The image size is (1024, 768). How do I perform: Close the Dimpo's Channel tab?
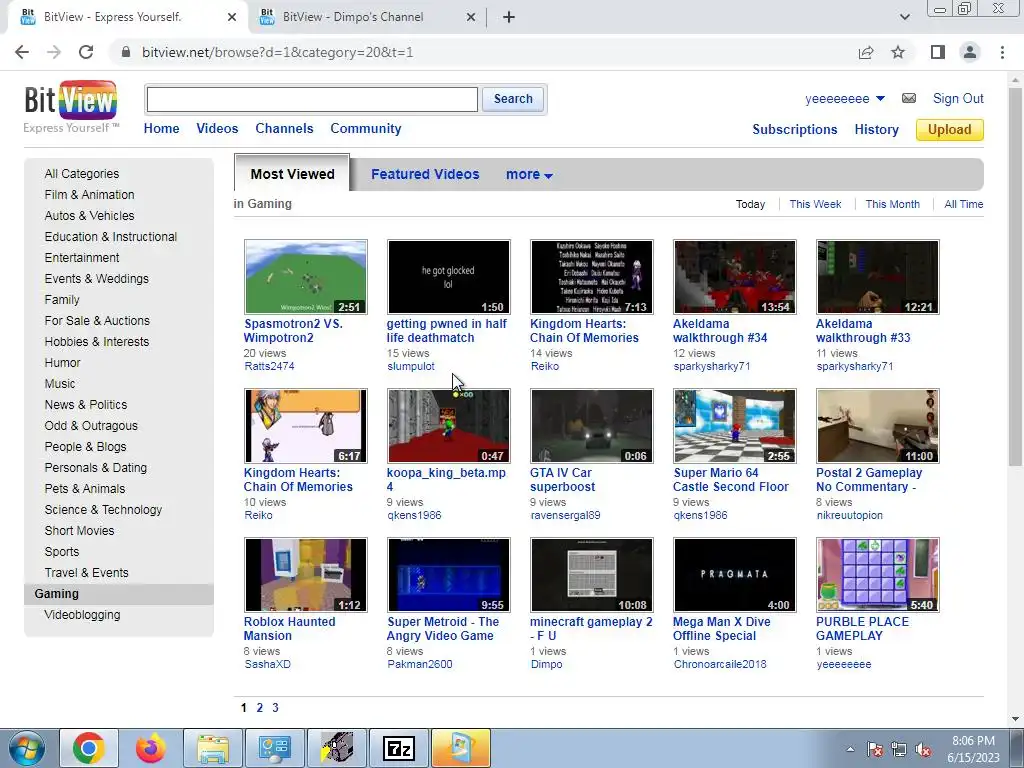point(471,17)
